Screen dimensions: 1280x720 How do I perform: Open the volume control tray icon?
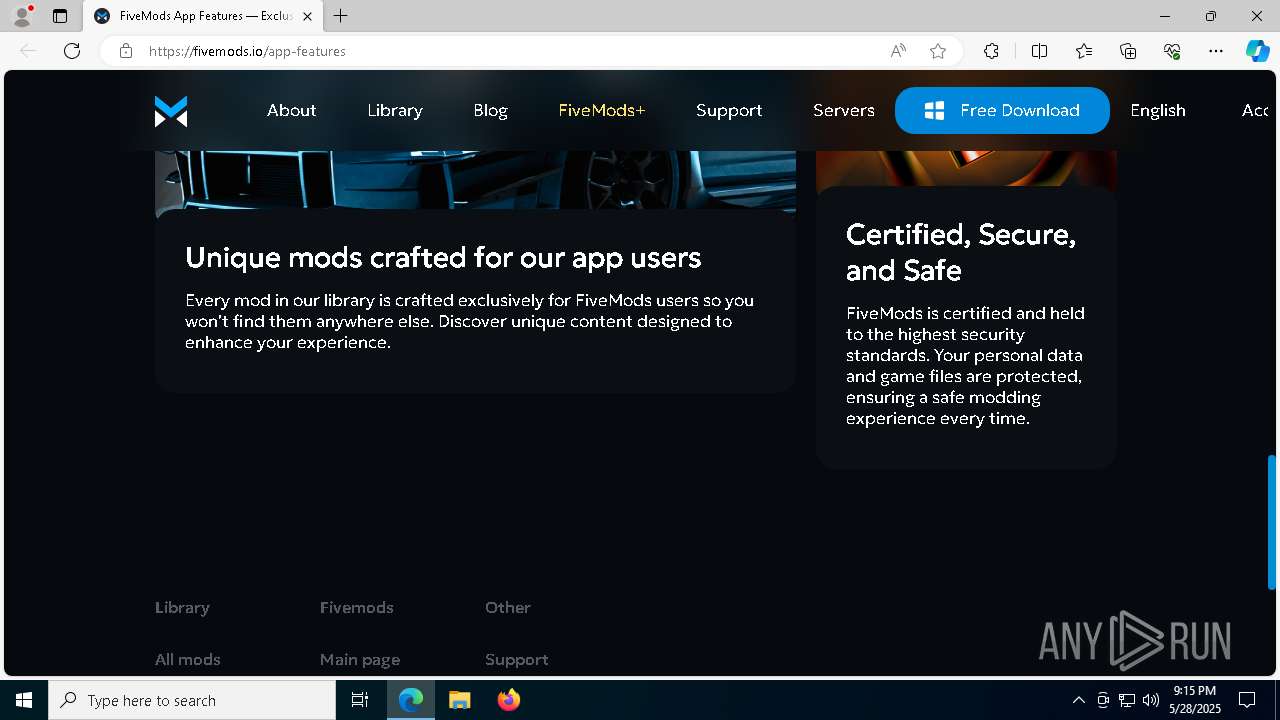[1151, 700]
